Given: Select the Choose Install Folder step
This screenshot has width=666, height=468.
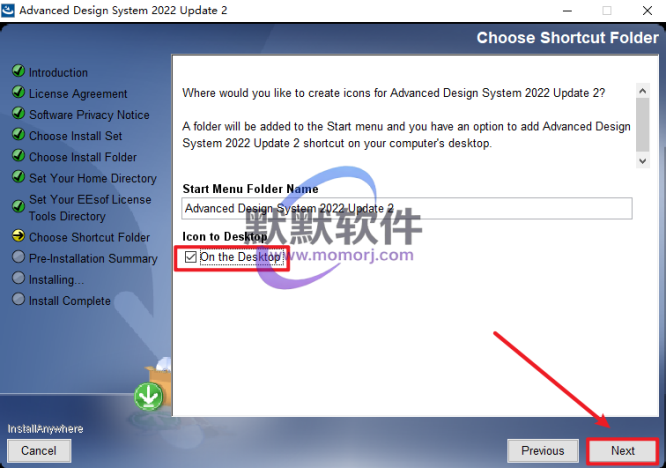Looking at the screenshot, I should [83, 157].
